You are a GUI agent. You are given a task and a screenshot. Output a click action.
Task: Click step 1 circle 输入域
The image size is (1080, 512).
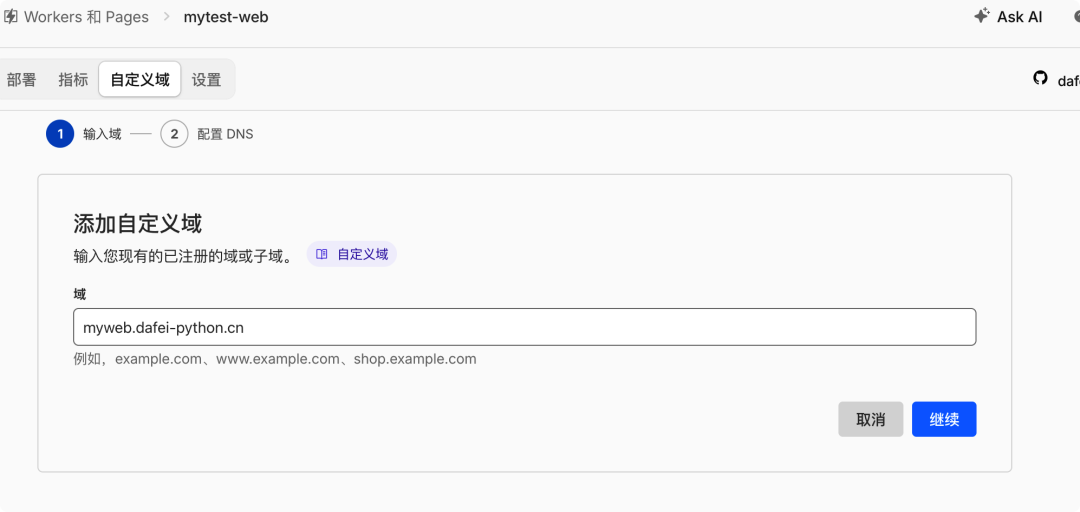click(60, 134)
